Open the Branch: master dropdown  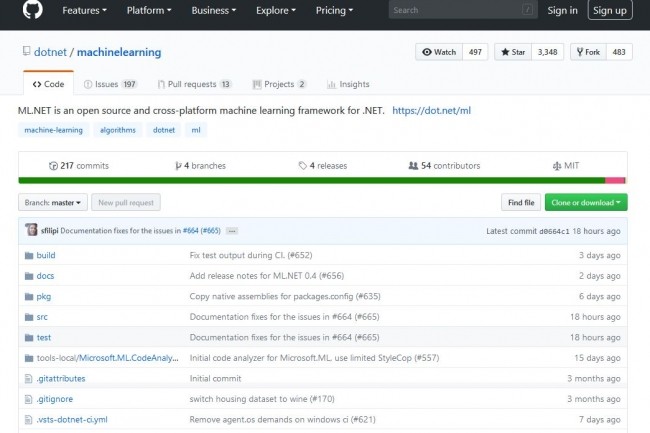click(53, 202)
